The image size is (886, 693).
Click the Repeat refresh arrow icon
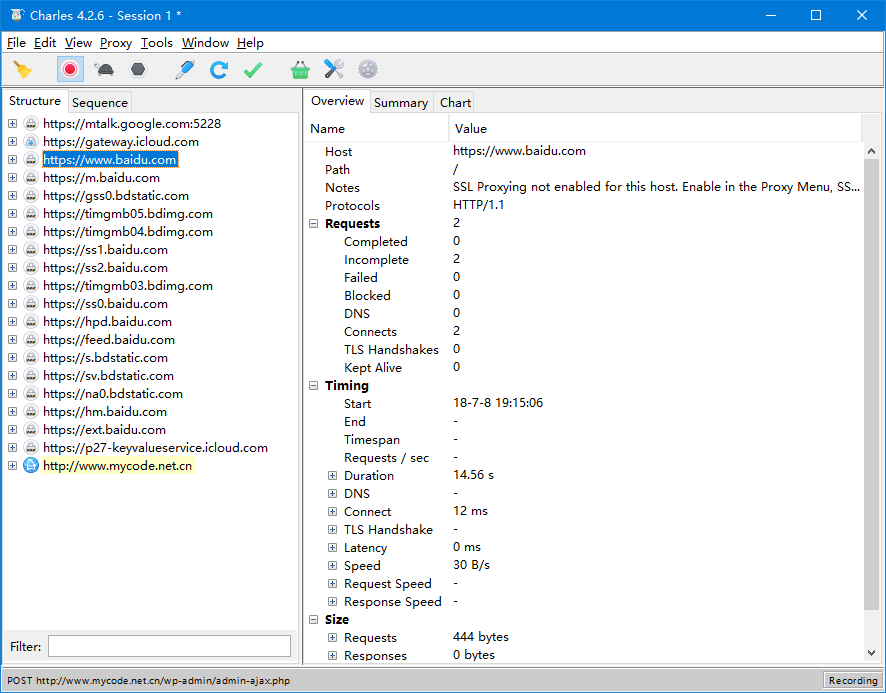219,70
